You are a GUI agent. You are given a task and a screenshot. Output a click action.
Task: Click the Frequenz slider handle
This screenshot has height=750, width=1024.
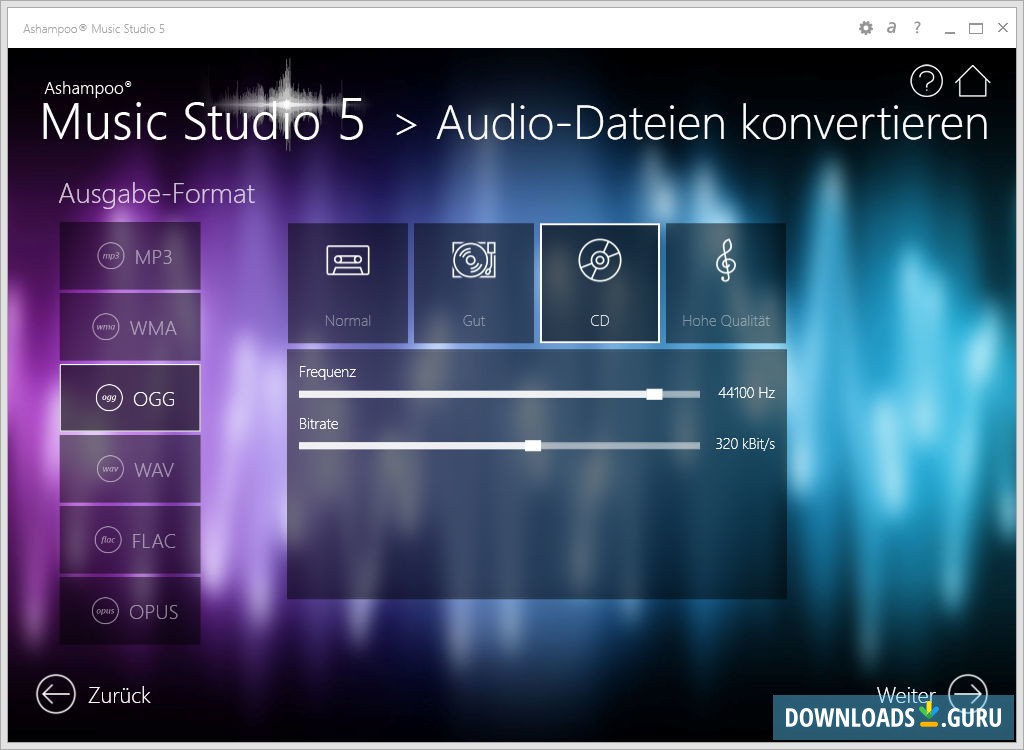point(654,394)
